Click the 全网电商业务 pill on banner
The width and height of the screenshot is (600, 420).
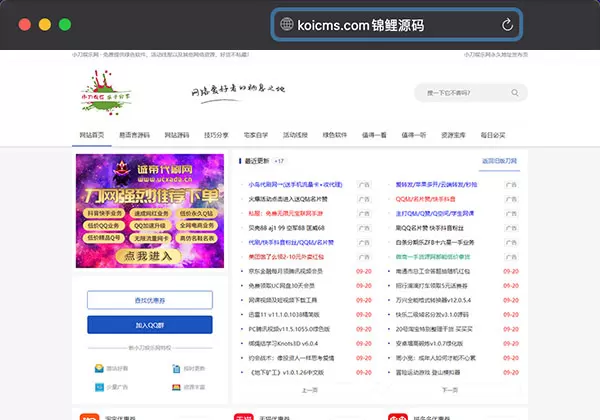(197, 225)
